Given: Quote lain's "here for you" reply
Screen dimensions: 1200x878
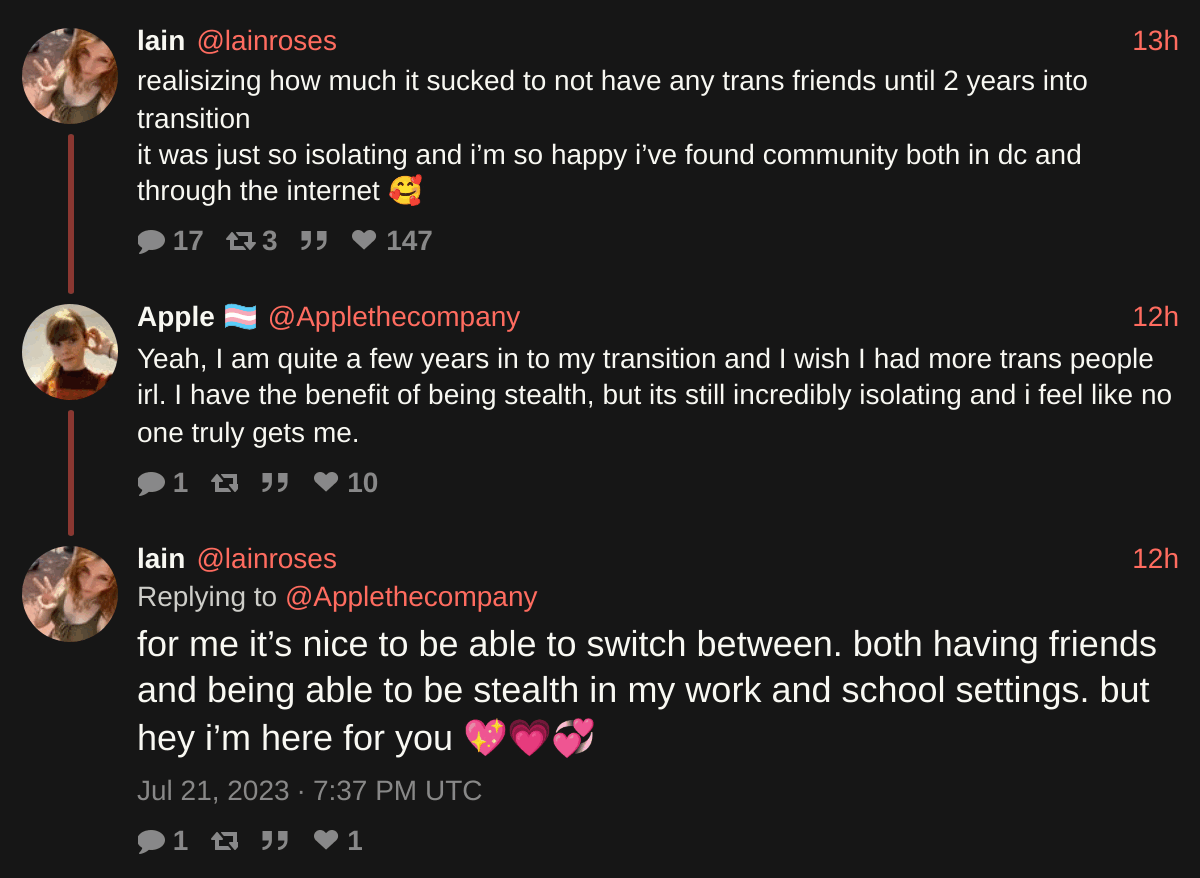Looking at the screenshot, I should click(275, 841).
